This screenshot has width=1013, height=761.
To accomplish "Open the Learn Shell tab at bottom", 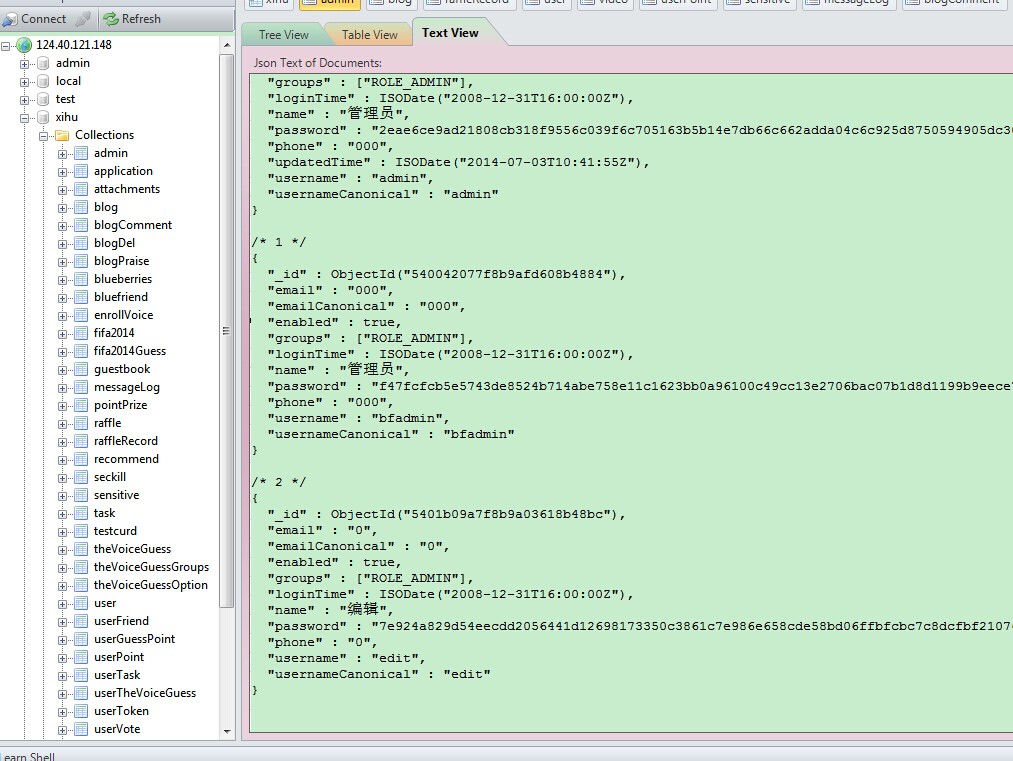I will click(x=28, y=756).
